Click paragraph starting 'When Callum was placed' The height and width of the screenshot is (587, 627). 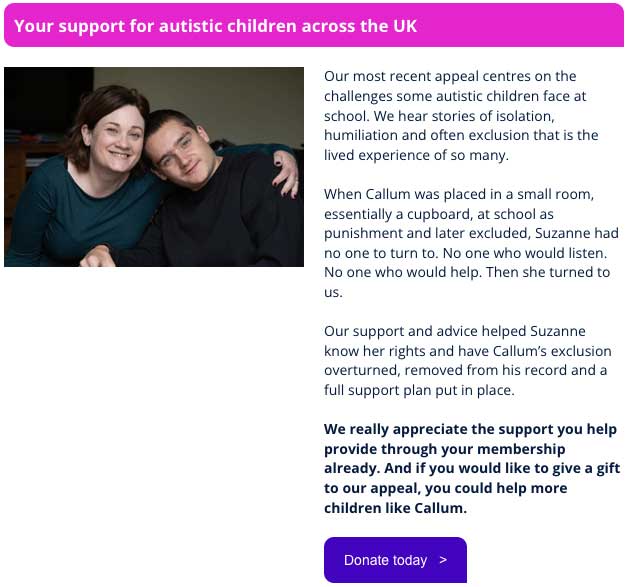pyautogui.click(x=471, y=243)
